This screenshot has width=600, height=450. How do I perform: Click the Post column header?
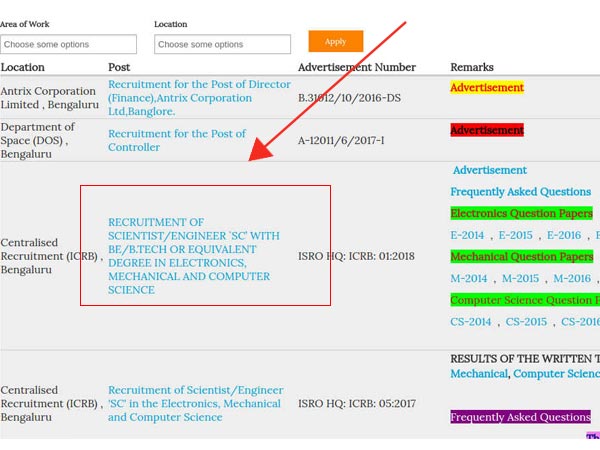[x=119, y=67]
